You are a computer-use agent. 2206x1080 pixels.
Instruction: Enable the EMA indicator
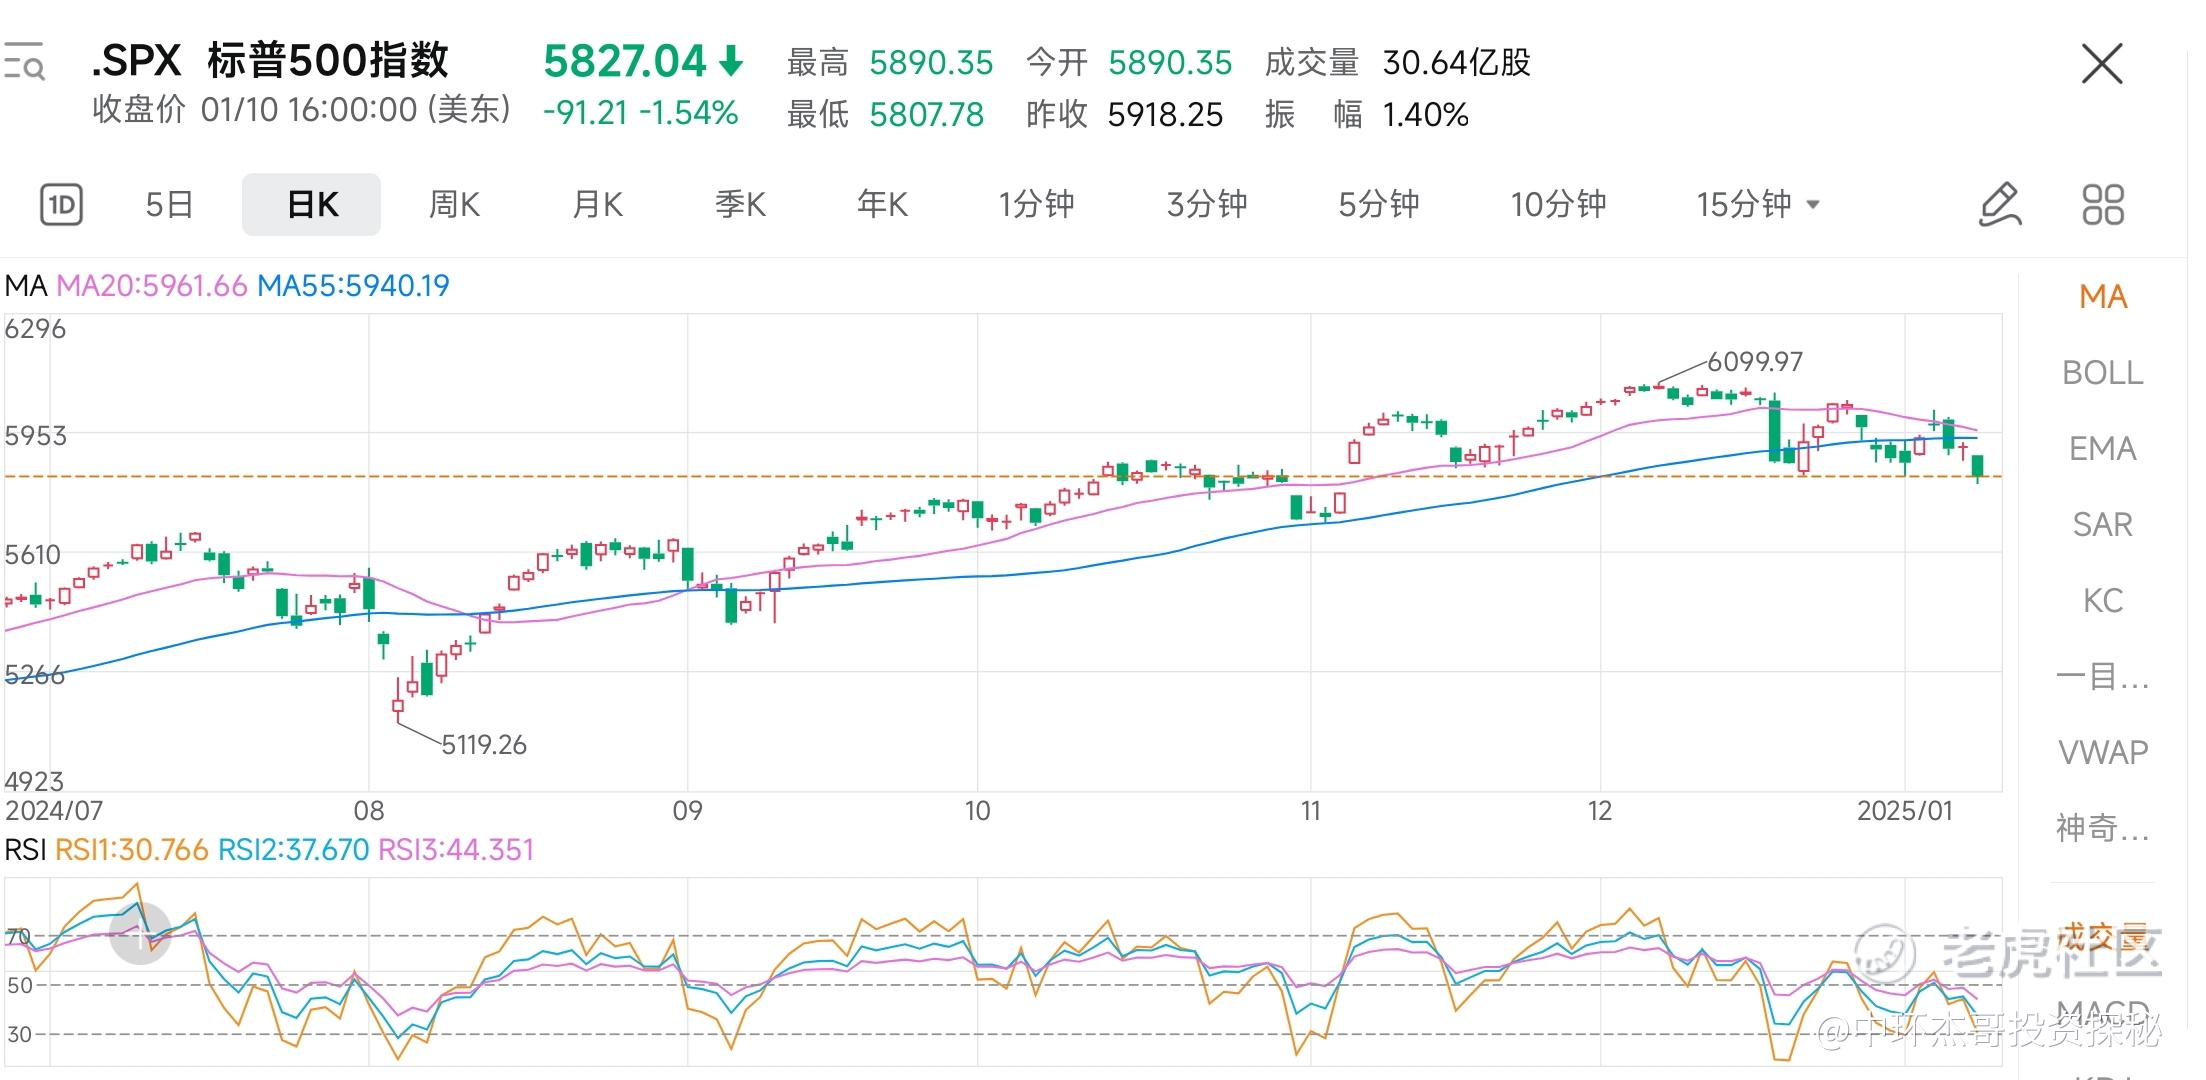(2102, 449)
